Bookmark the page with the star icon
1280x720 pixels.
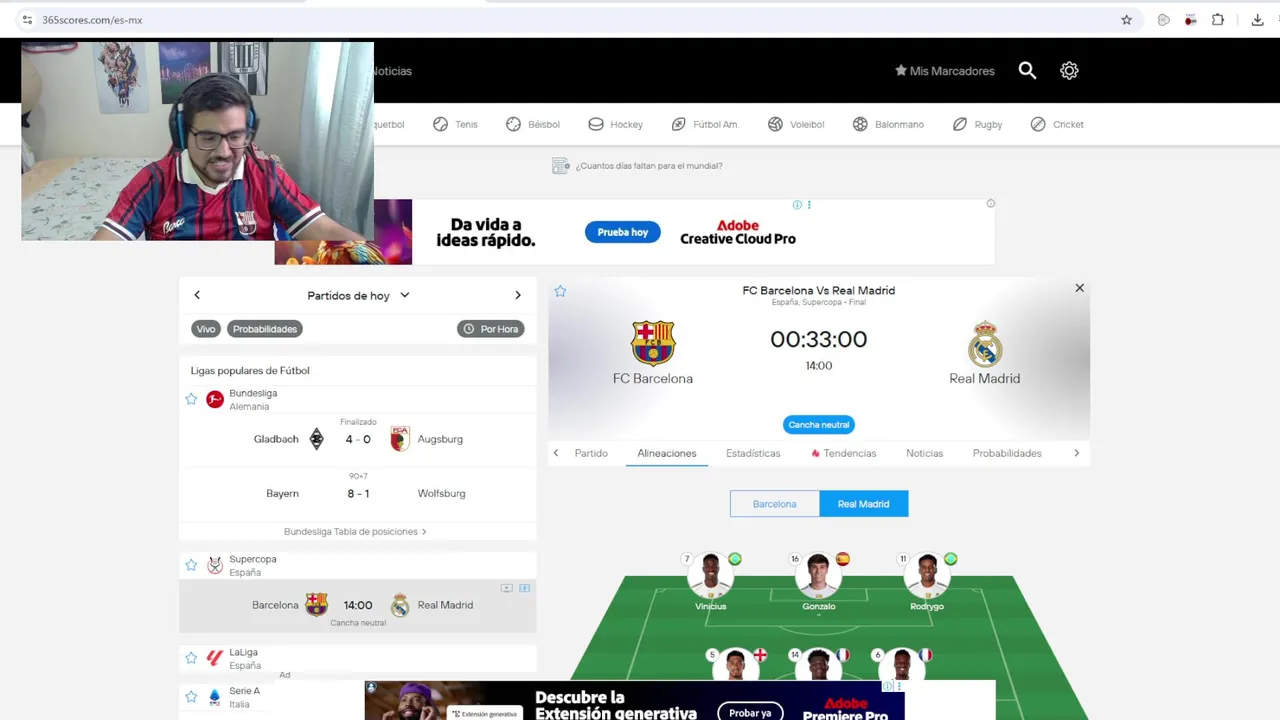pyautogui.click(x=1126, y=20)
